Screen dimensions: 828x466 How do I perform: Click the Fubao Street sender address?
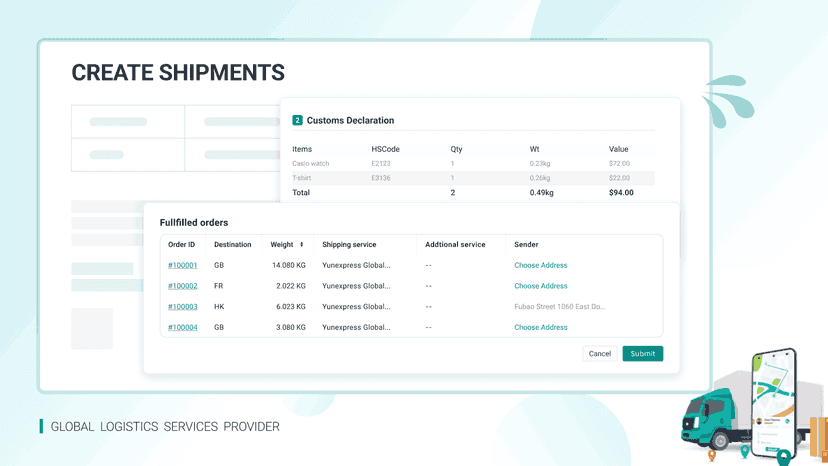click(x=560, y=306)
